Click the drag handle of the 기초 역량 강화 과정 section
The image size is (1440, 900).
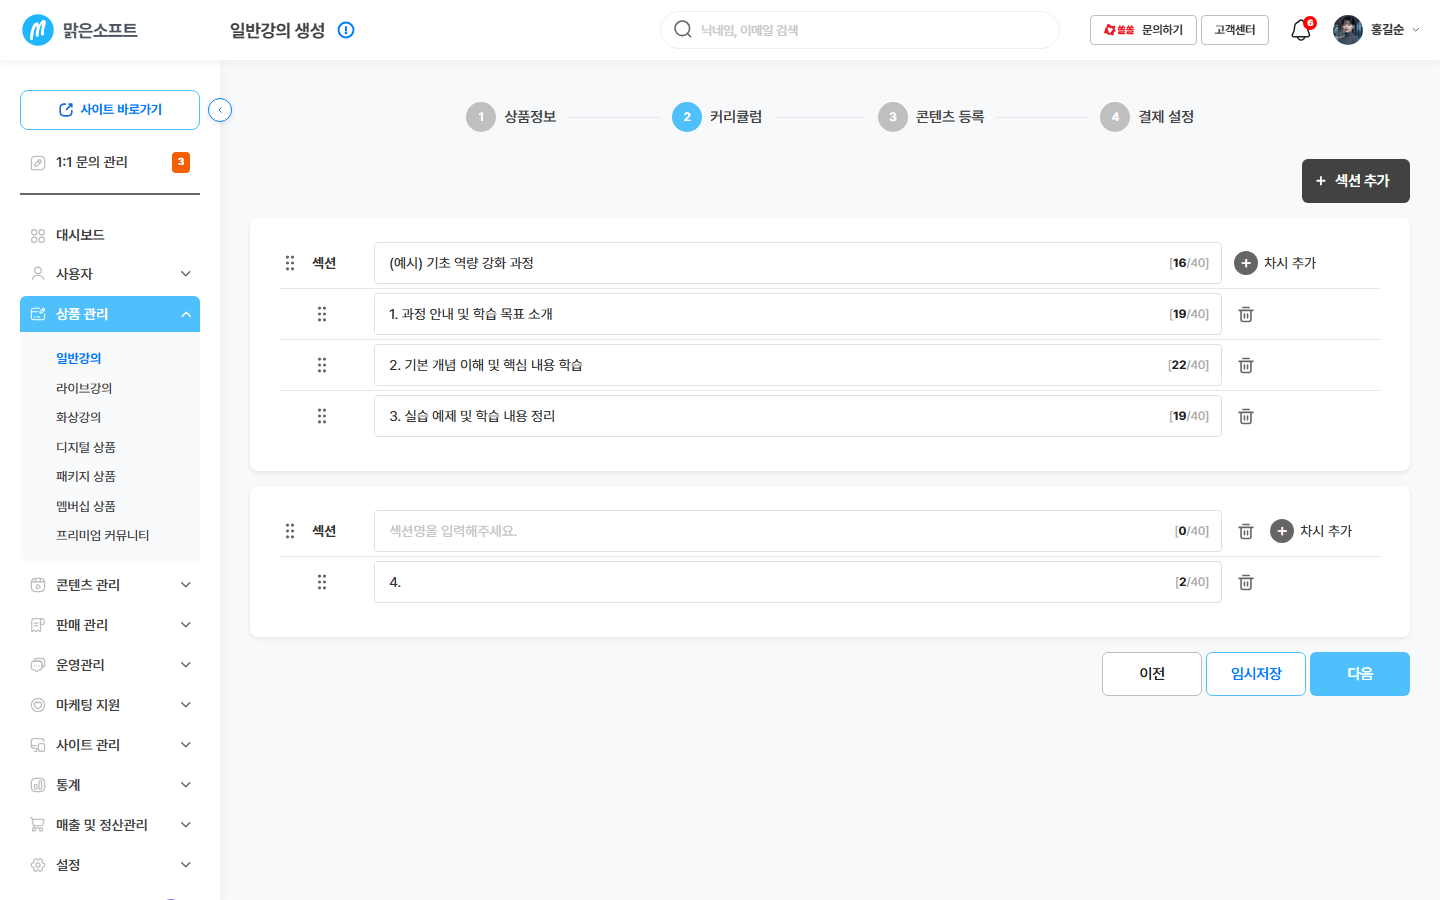(x=290, y=263)
